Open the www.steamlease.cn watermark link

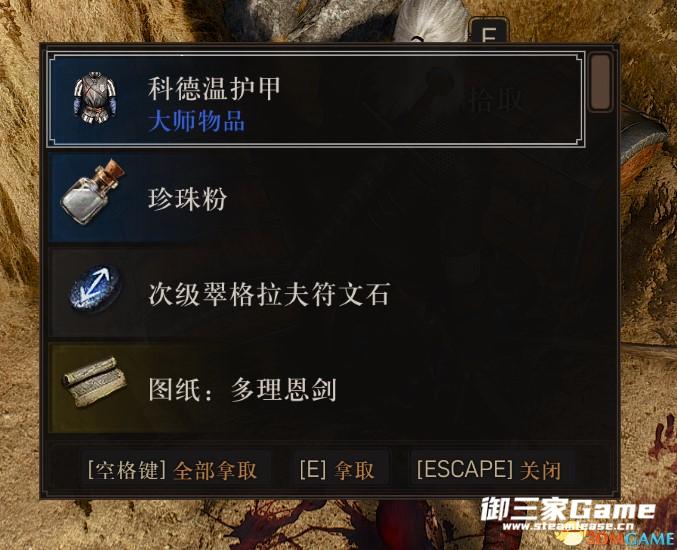click(569, 526)
